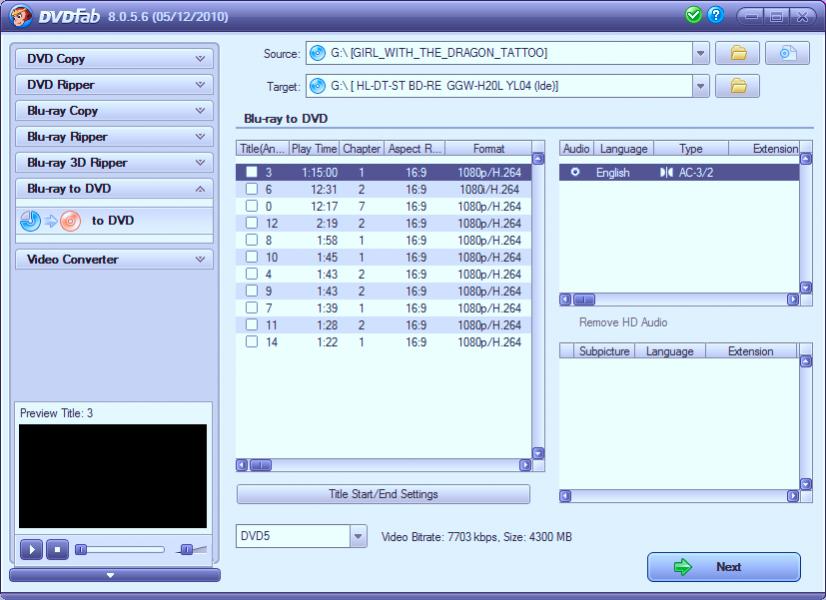Screen dimensions: 826x600
Task: Expand the Blu-ray Copy section
Action: 114,111
